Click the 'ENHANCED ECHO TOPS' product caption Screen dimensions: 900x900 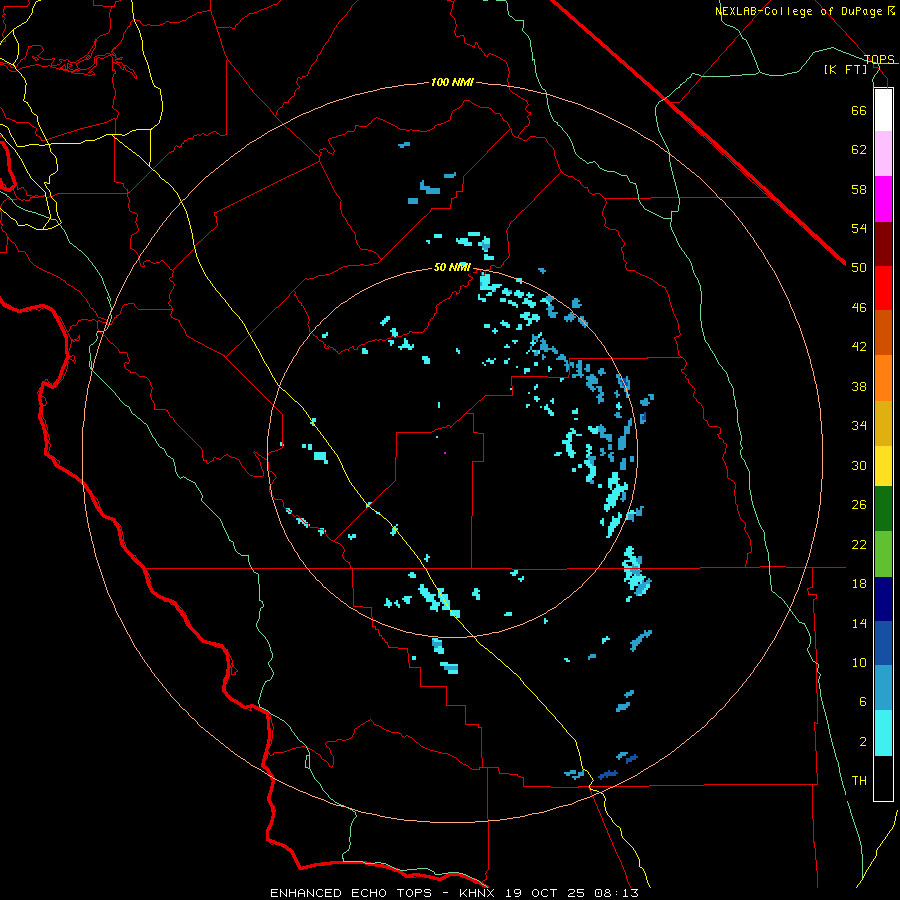[351, 893]
